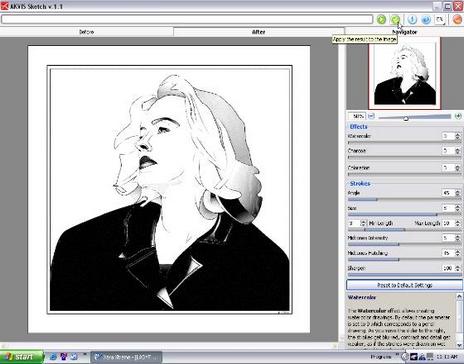
Task: Open the preferences icon in the toolbar
Action: point(440,20)
